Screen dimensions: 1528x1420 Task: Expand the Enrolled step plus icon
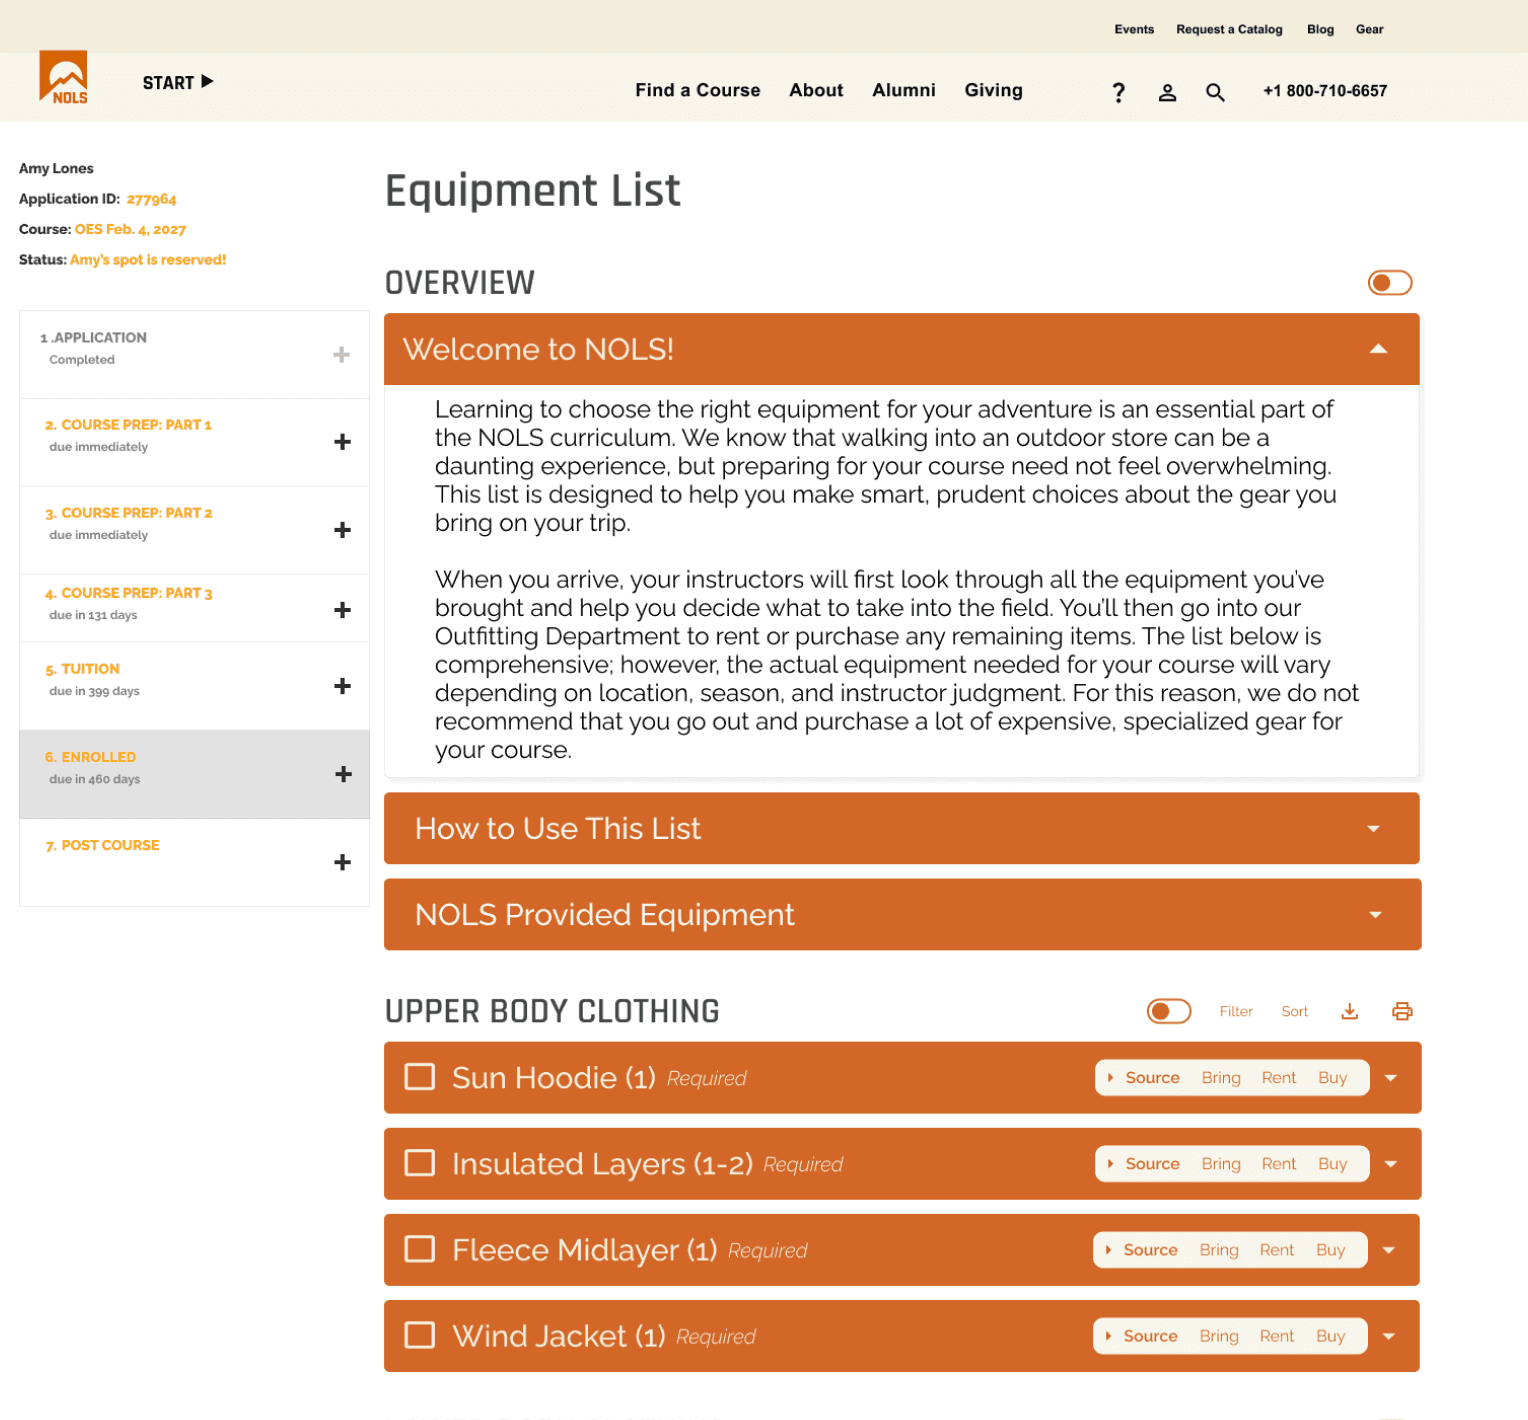pyautogui.click(x=343, y=774)
